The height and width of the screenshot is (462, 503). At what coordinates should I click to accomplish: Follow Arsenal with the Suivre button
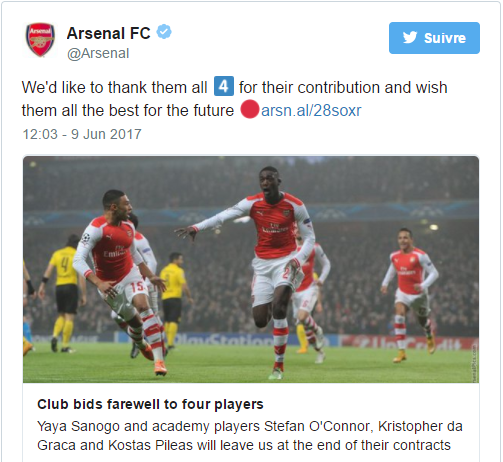pos(434,38)
